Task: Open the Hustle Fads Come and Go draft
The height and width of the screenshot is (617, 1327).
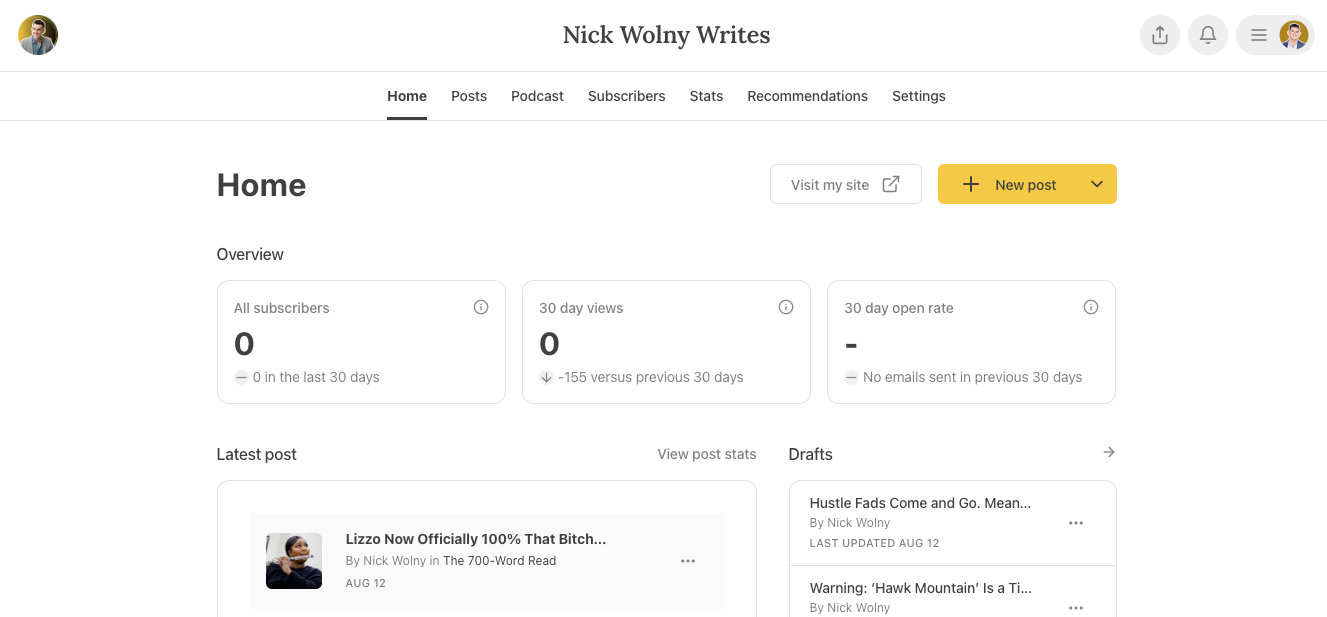Action: point(920,503)
